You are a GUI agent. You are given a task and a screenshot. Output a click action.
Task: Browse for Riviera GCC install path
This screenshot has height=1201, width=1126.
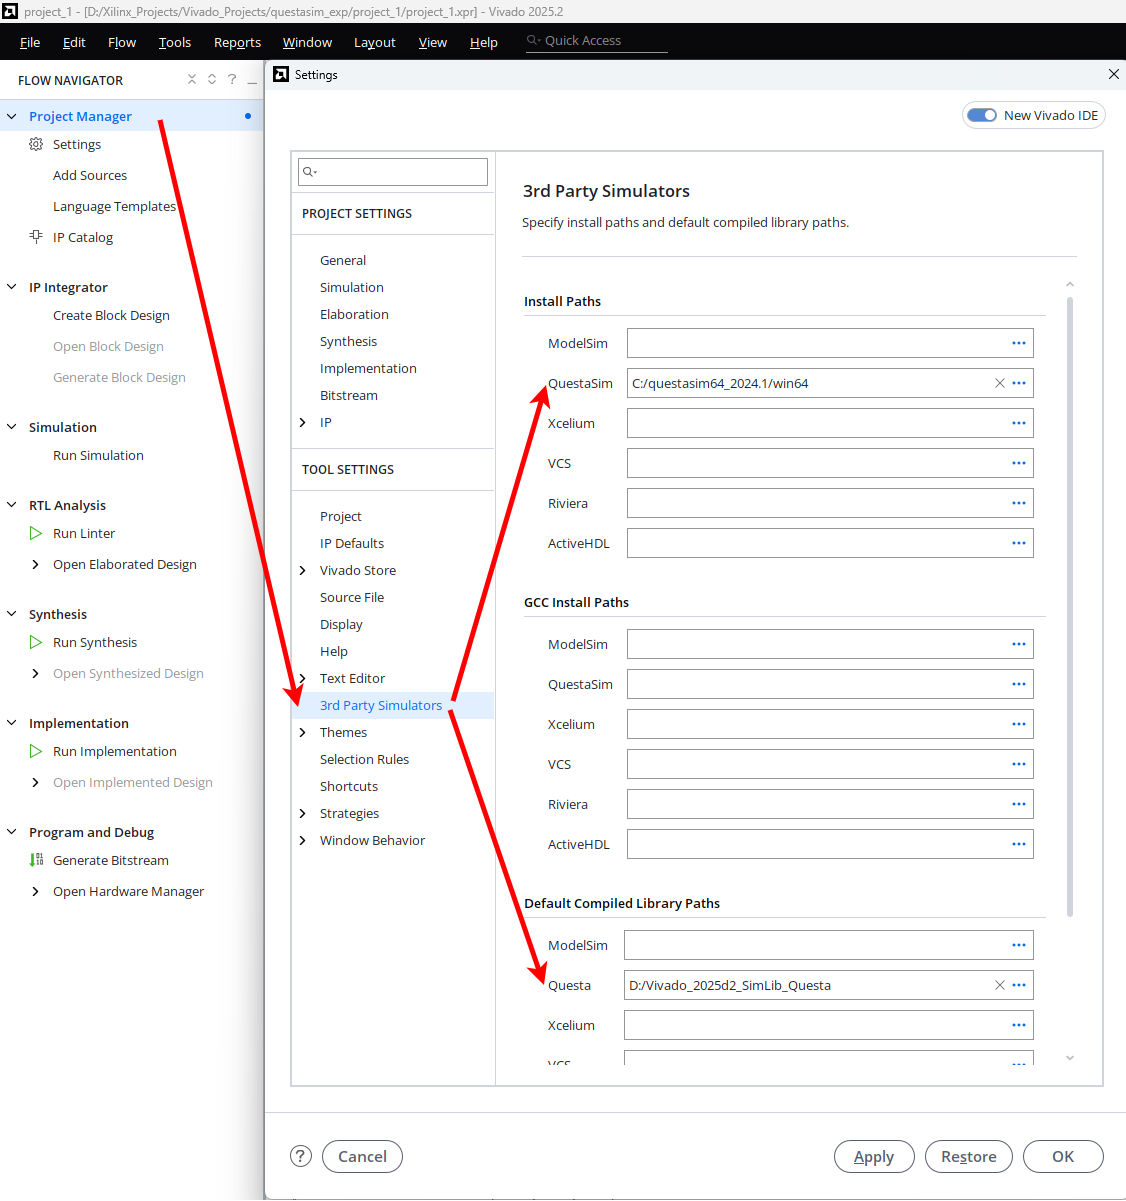tap(1019, 804)
